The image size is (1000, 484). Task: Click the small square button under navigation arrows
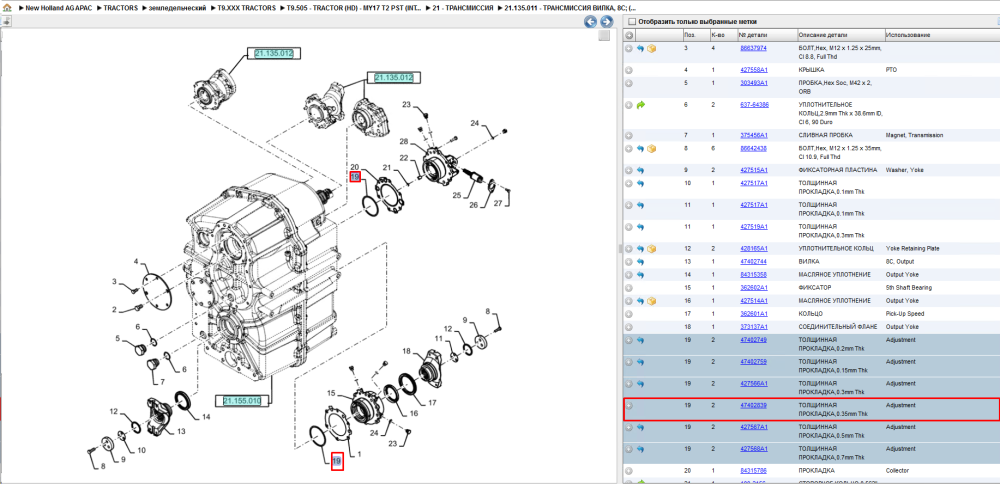point(604,36)
